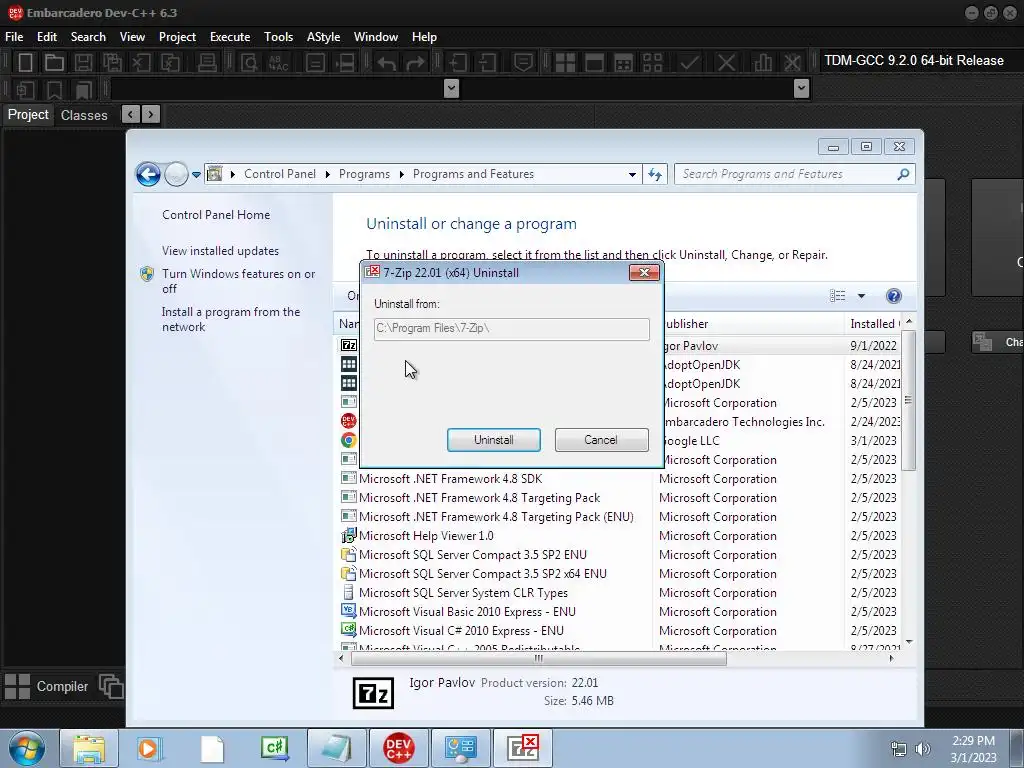Expand the Control Panel breadcrumb arrow

click(x=327, y=174)
